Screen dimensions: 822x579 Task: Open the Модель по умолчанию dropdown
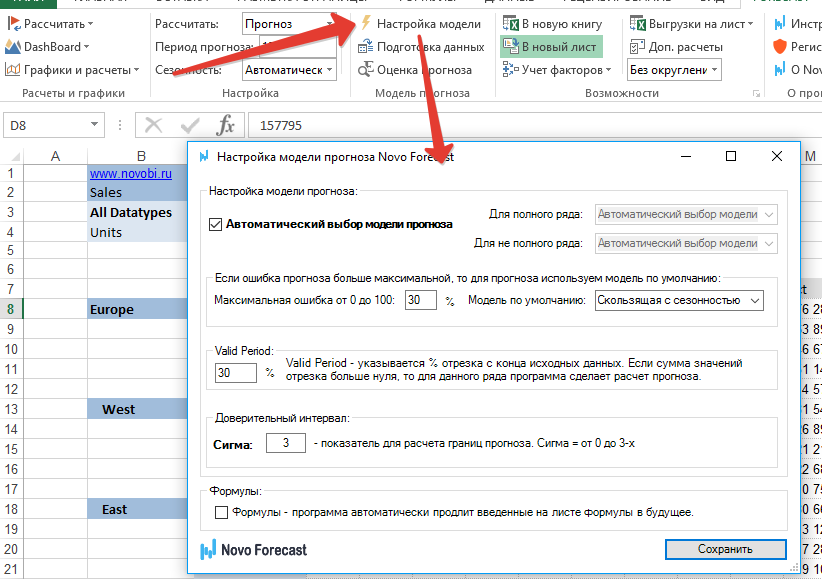click(679, 301)
